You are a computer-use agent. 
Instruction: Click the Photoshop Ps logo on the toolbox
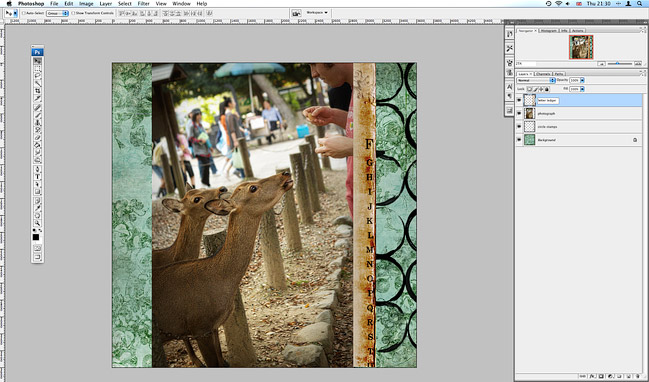tap(37, 52)
